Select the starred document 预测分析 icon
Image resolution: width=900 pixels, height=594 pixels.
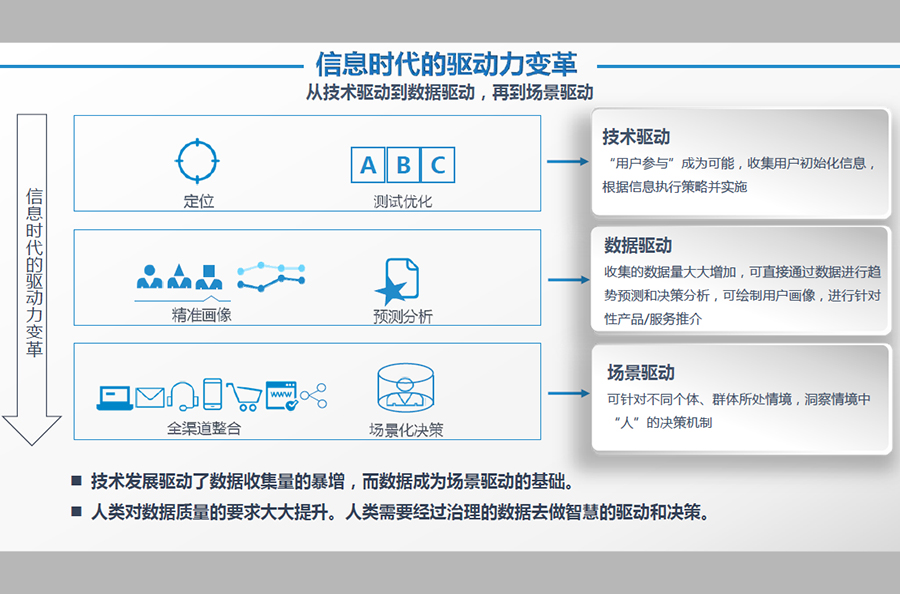pos(397,281)
